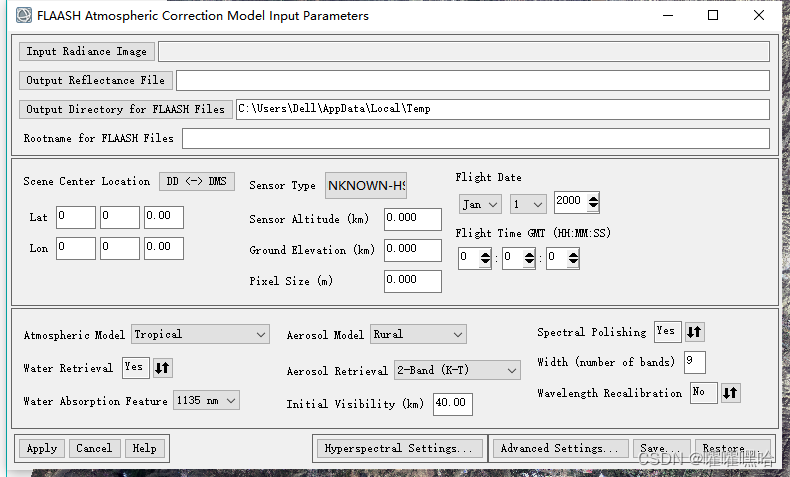Image resolution: width=790 pixels, height=477 pixels.
Task: Click the Flight Time hours field
Action: (469, 258)
